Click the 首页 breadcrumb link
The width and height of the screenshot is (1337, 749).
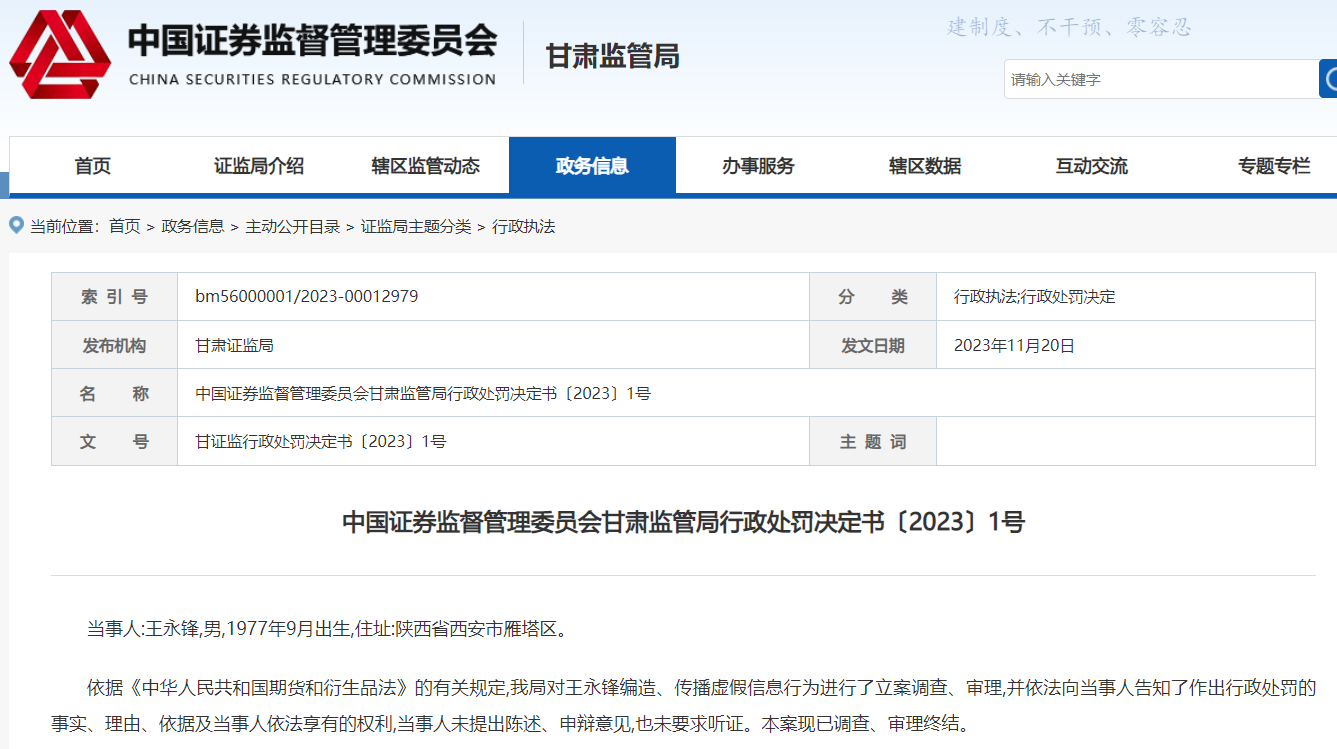tap(125, 227)
